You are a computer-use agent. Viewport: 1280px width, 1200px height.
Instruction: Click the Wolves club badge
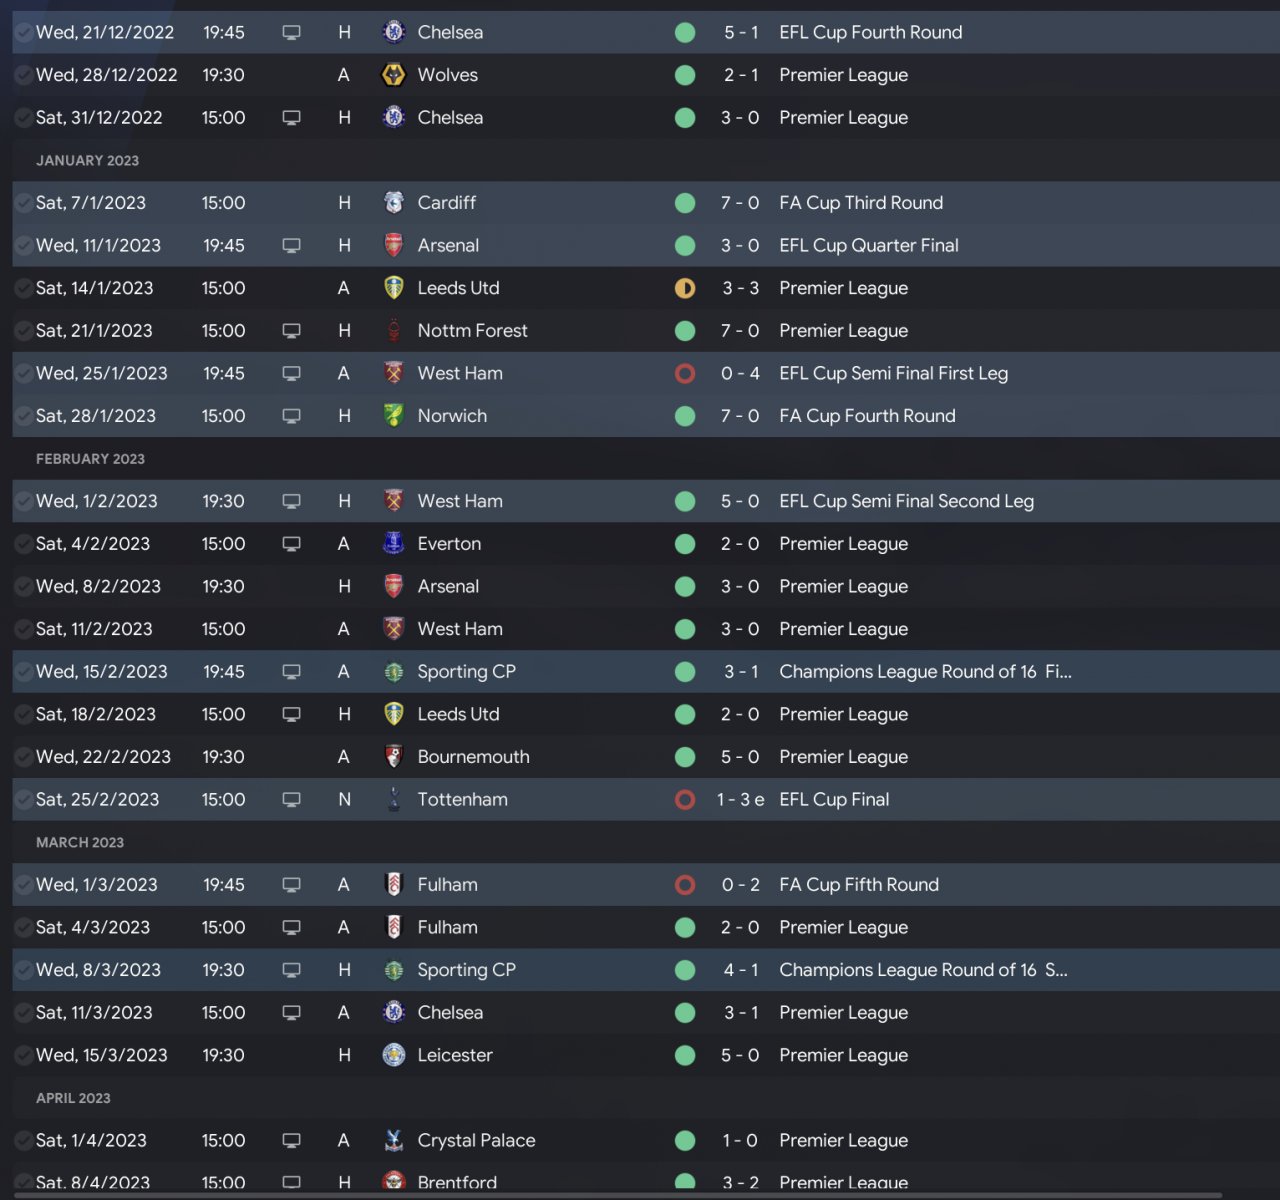[x=394, y=75]
